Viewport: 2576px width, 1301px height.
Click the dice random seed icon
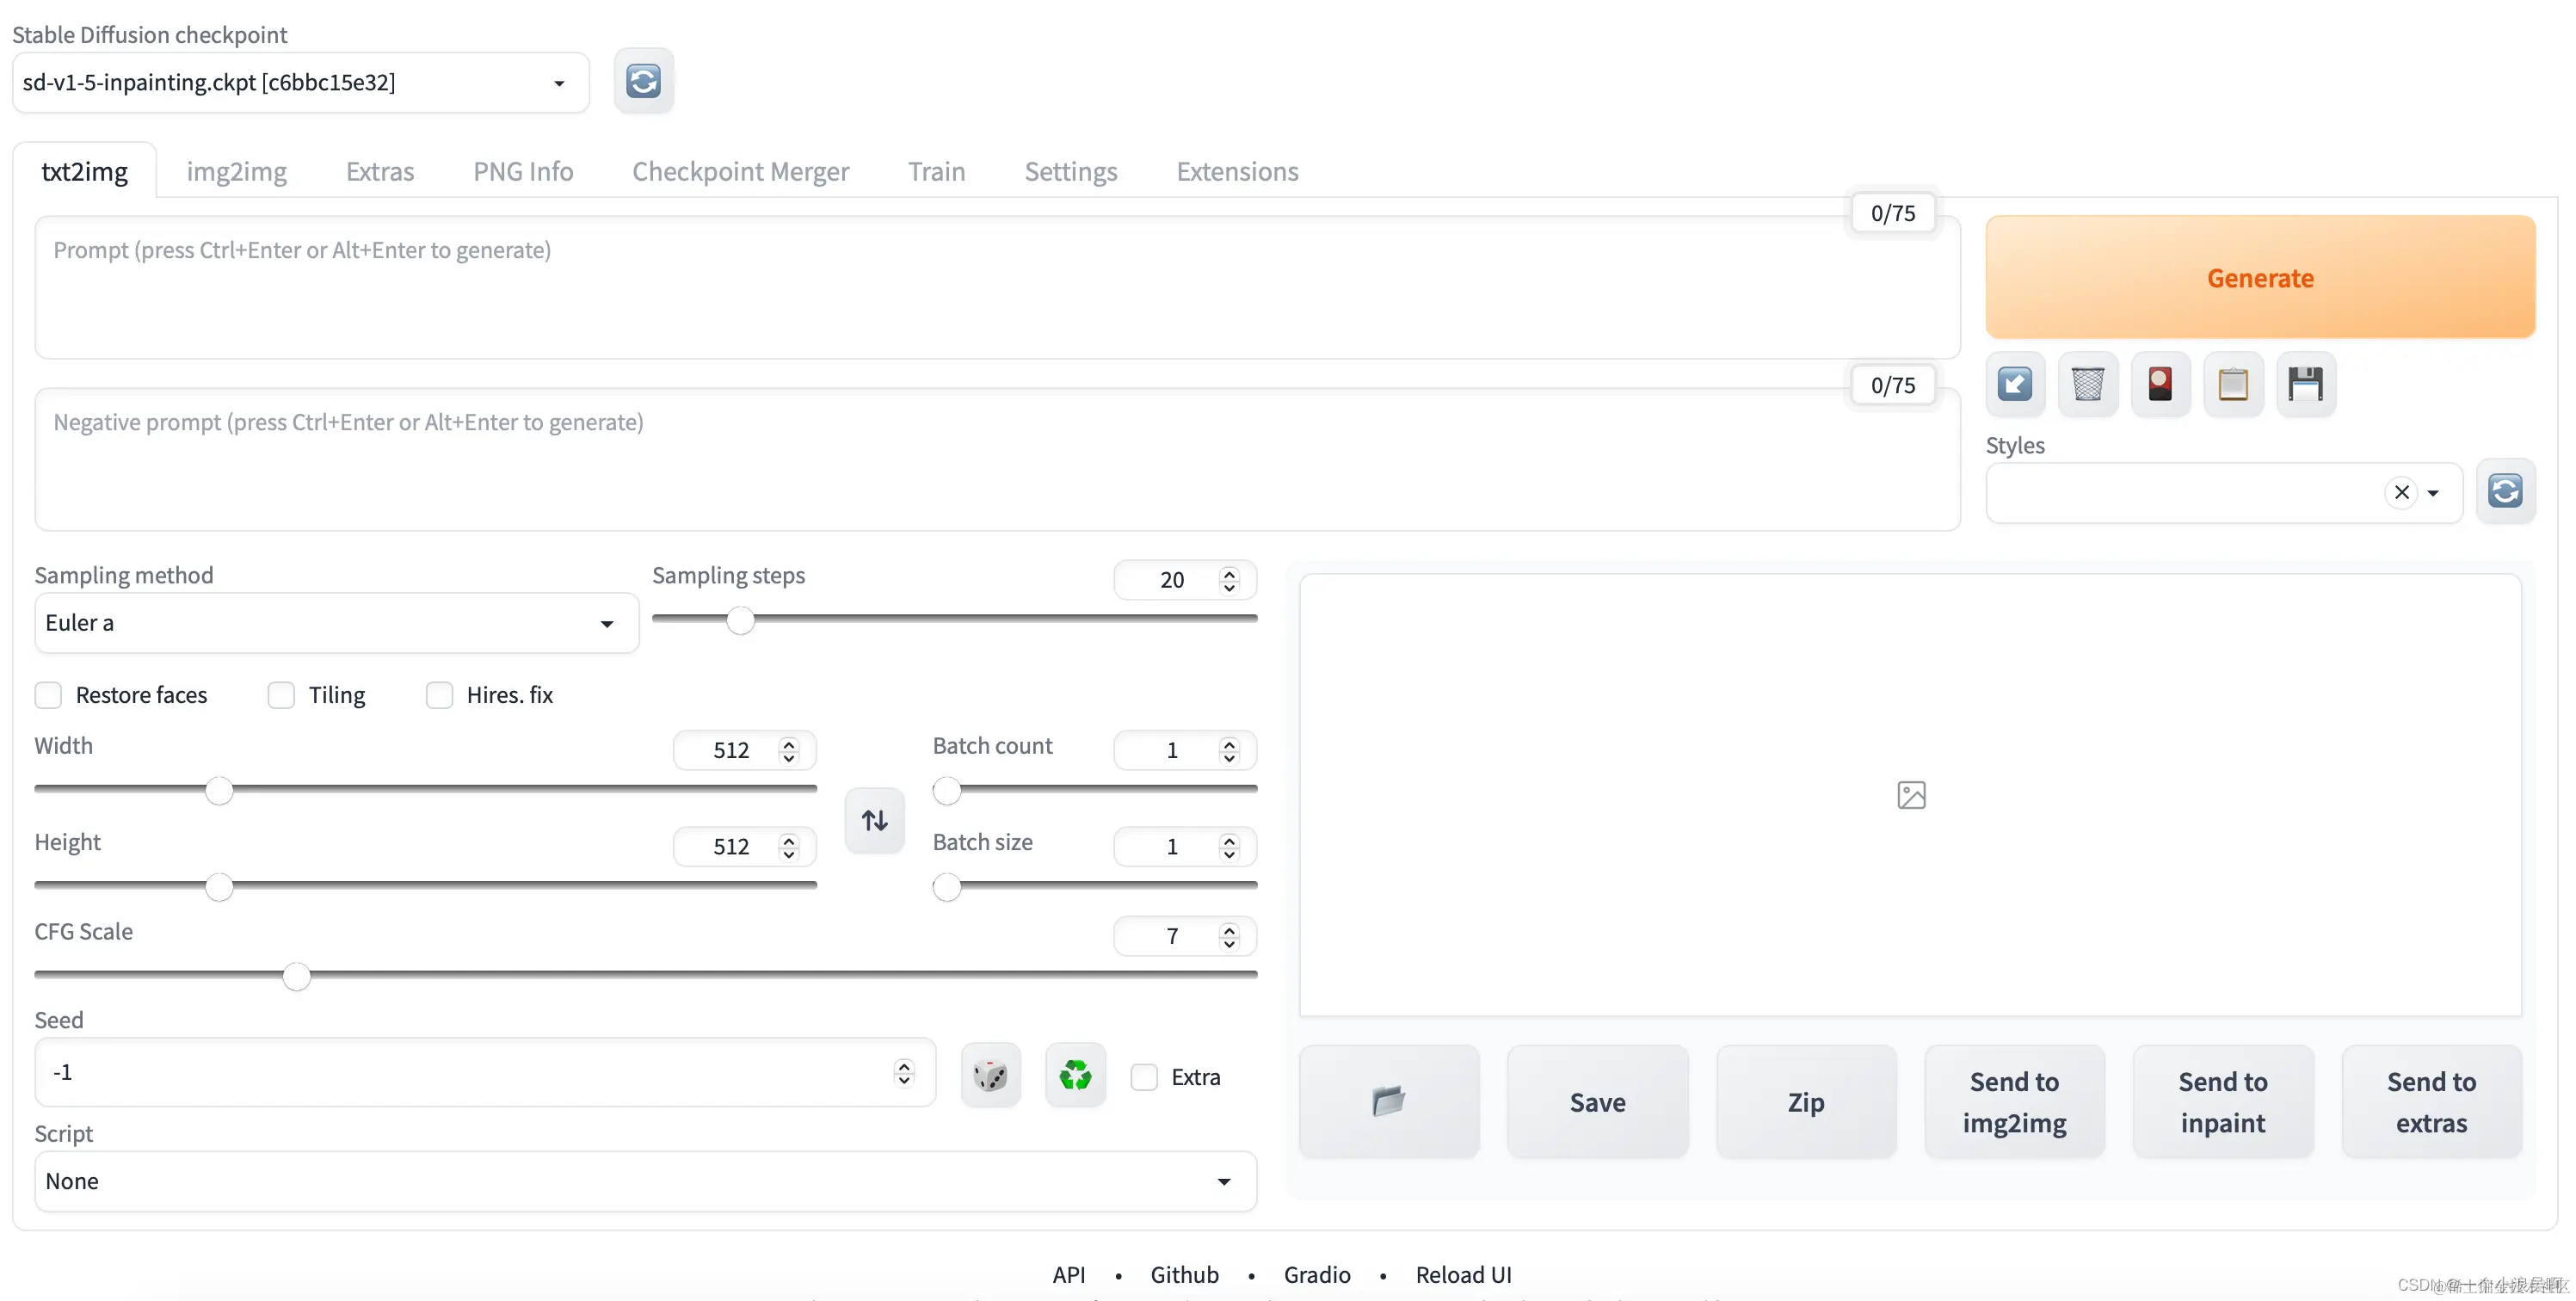990,1075
